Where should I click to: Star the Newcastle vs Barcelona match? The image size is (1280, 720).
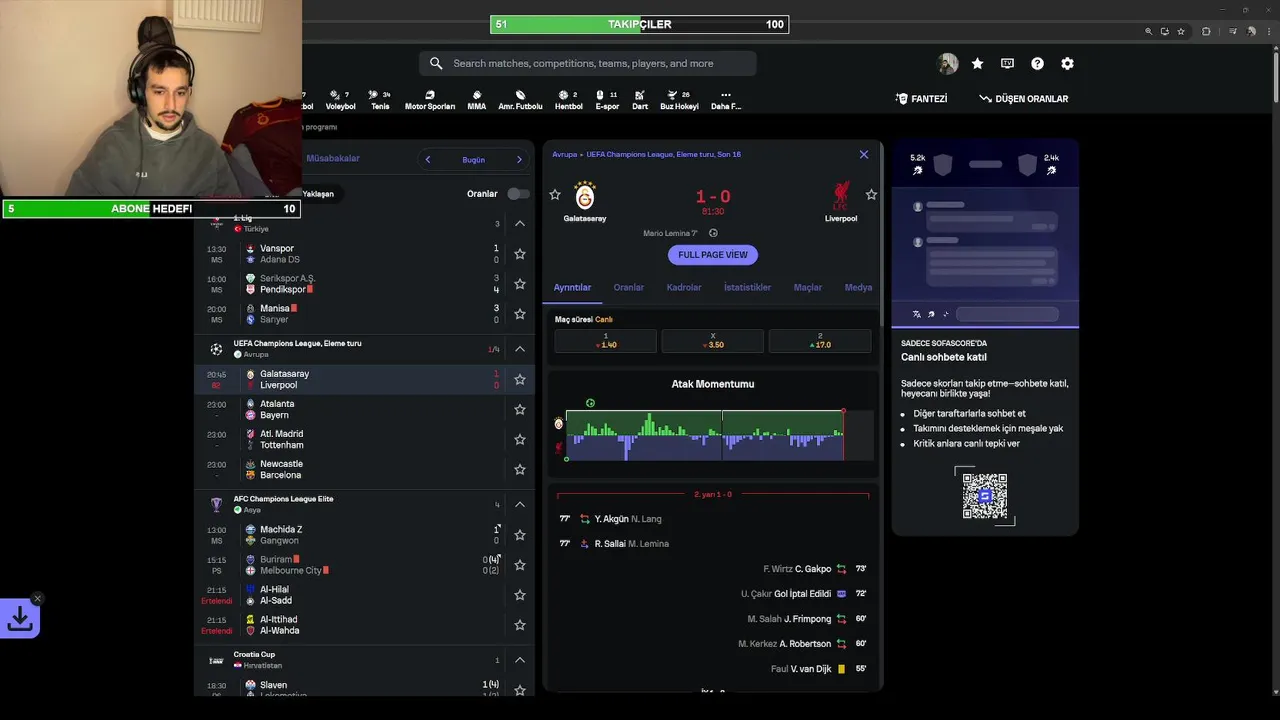pos(520,469)
